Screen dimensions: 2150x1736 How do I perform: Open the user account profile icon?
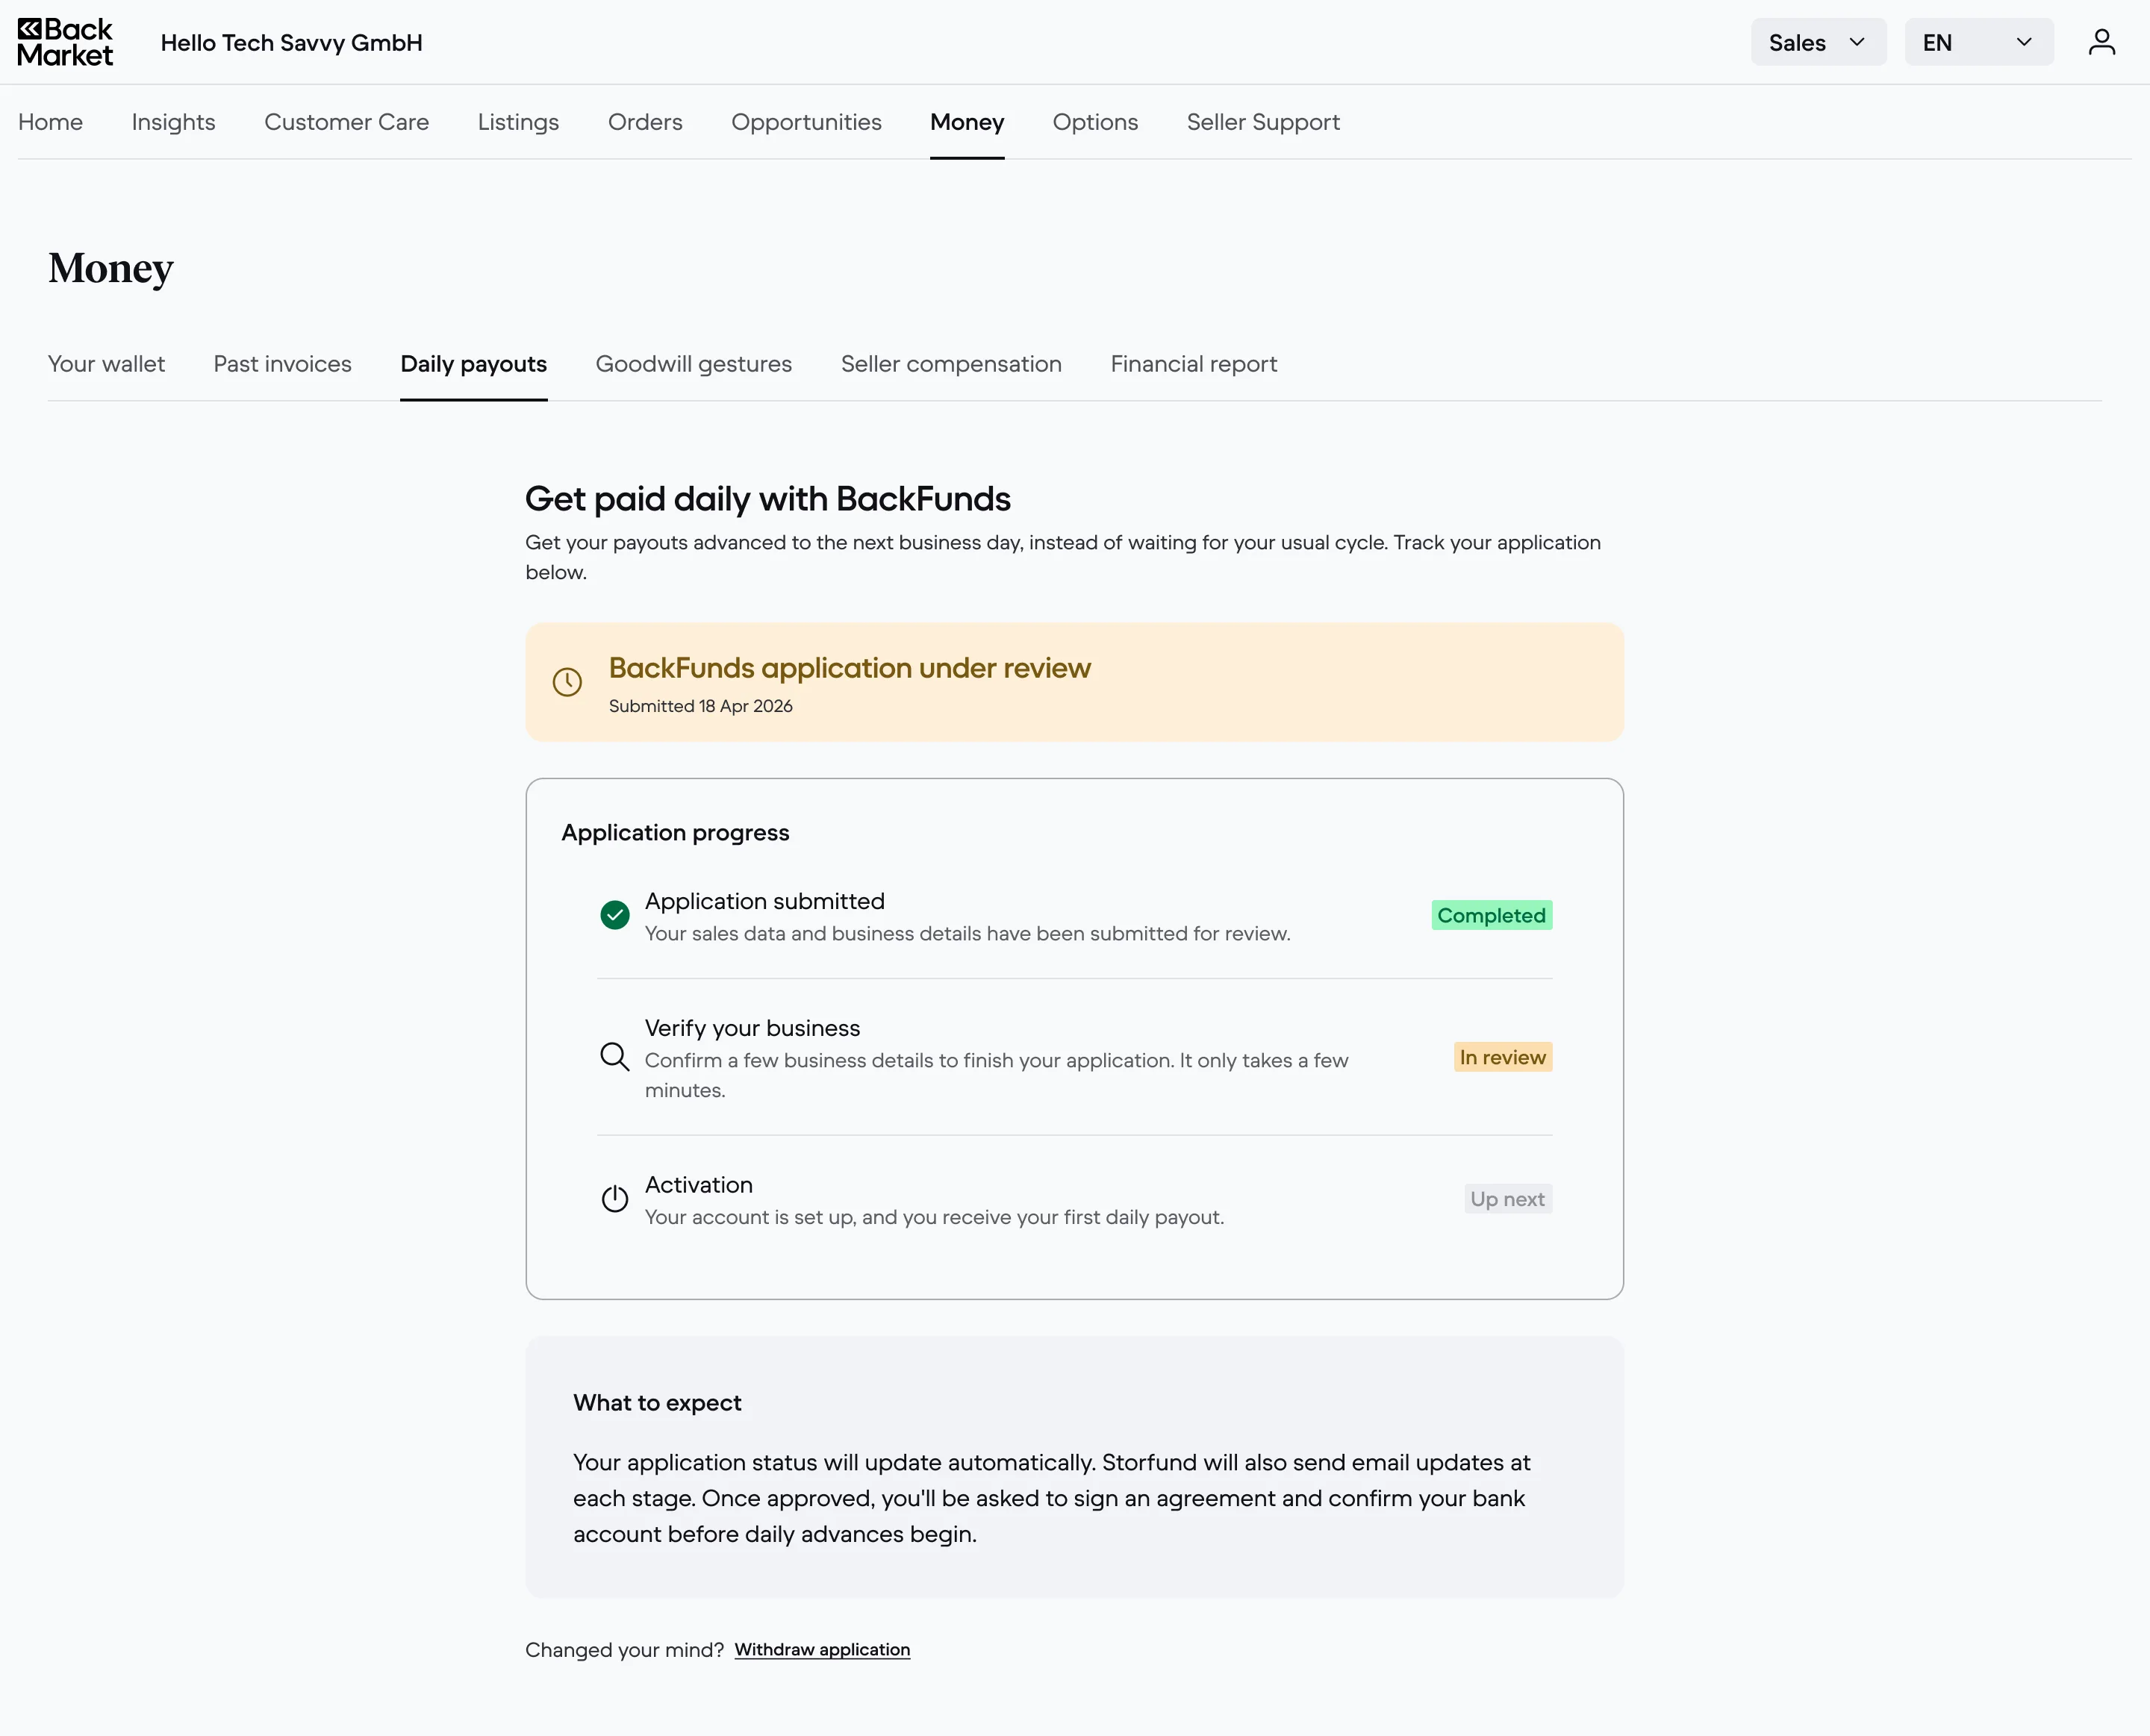click(2101, 42)
